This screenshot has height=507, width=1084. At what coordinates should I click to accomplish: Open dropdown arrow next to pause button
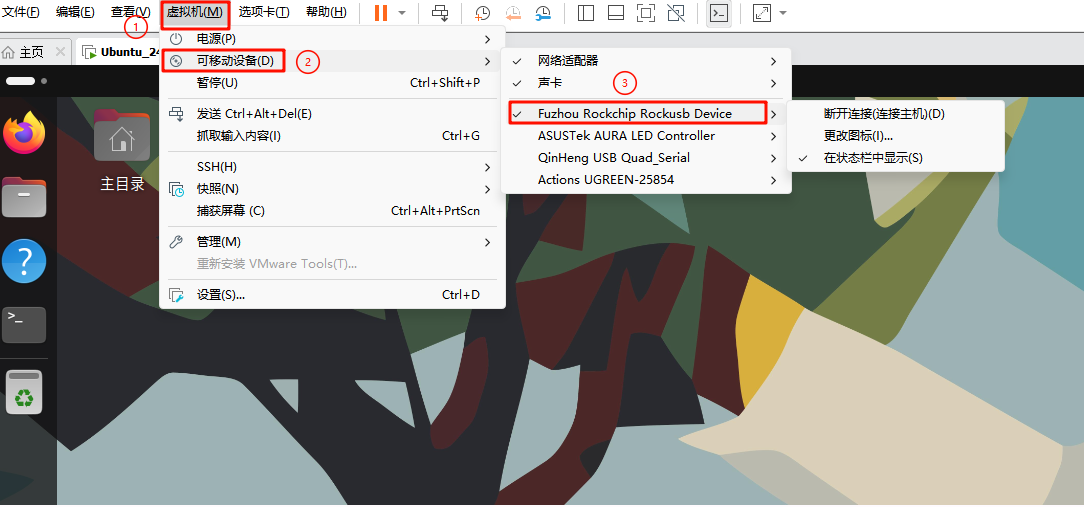402,13
